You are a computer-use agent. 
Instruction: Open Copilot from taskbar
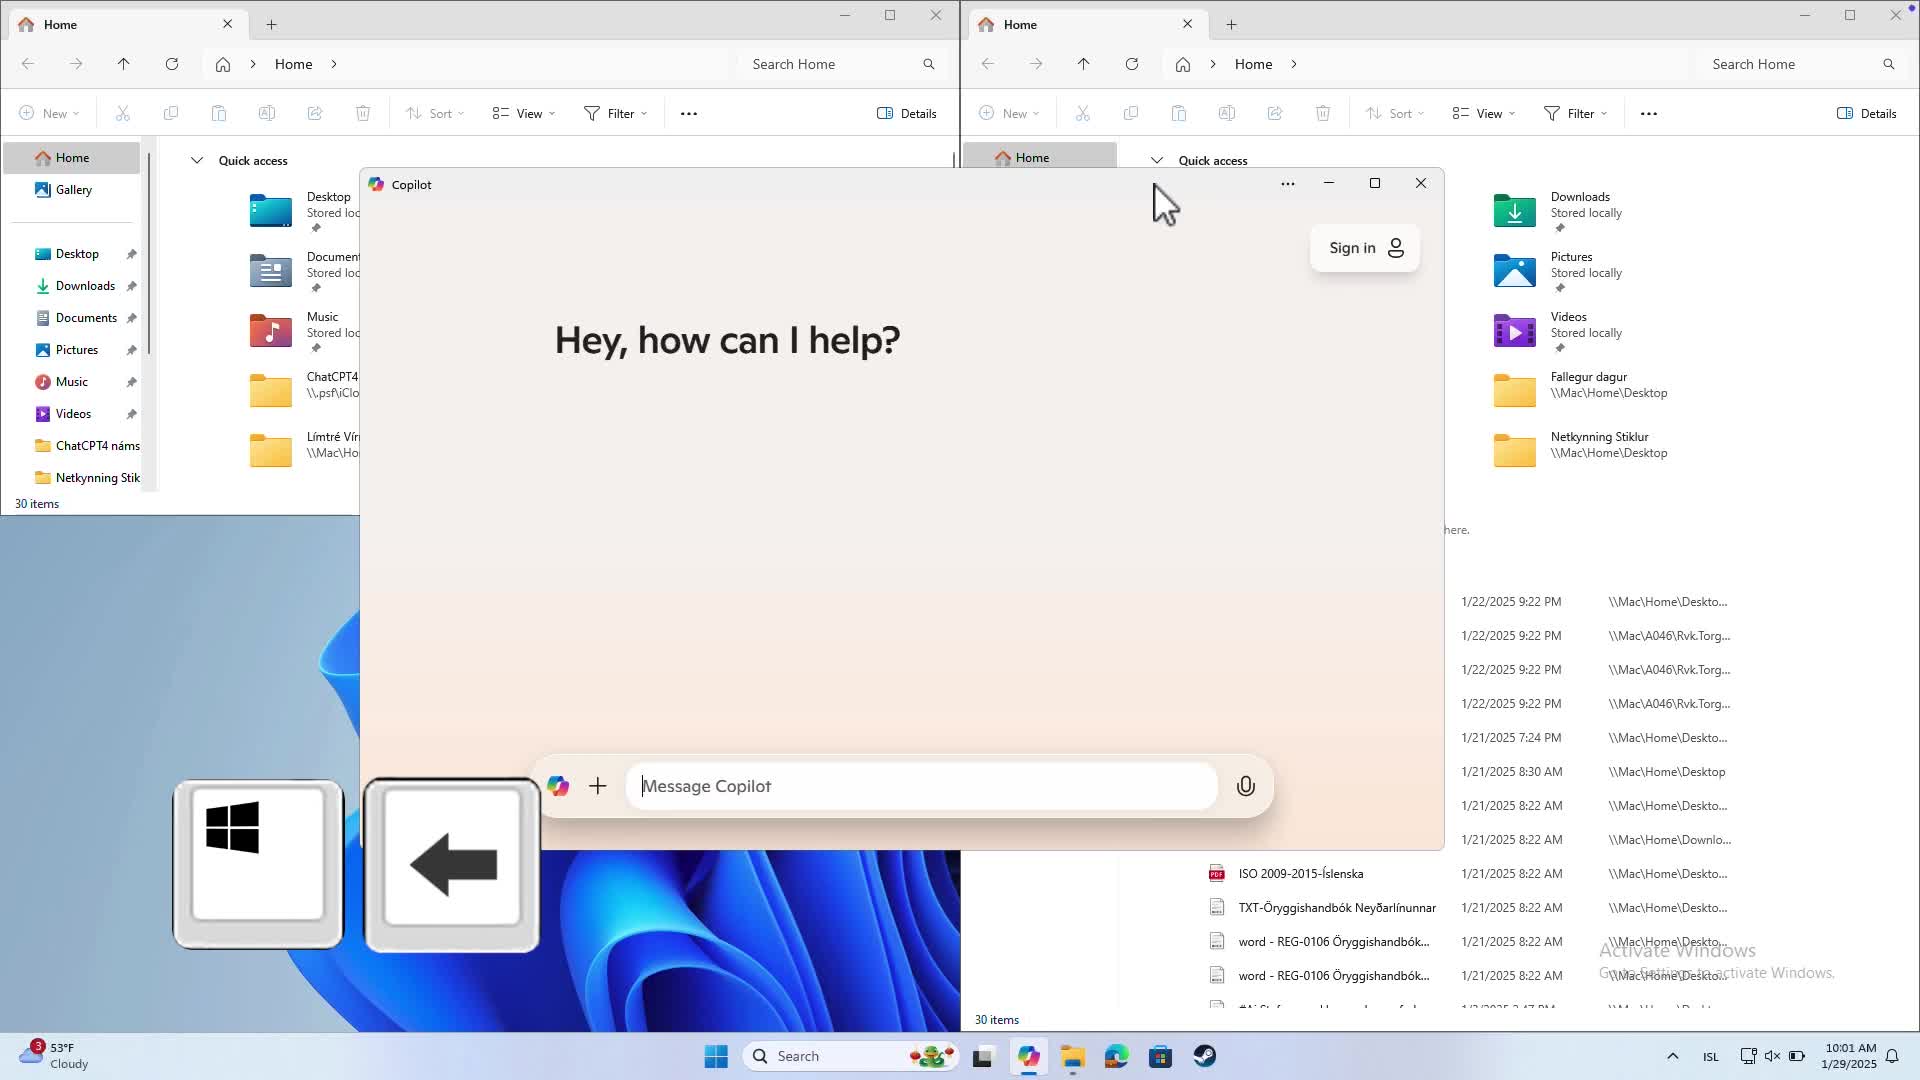tap(1029, 1056)
